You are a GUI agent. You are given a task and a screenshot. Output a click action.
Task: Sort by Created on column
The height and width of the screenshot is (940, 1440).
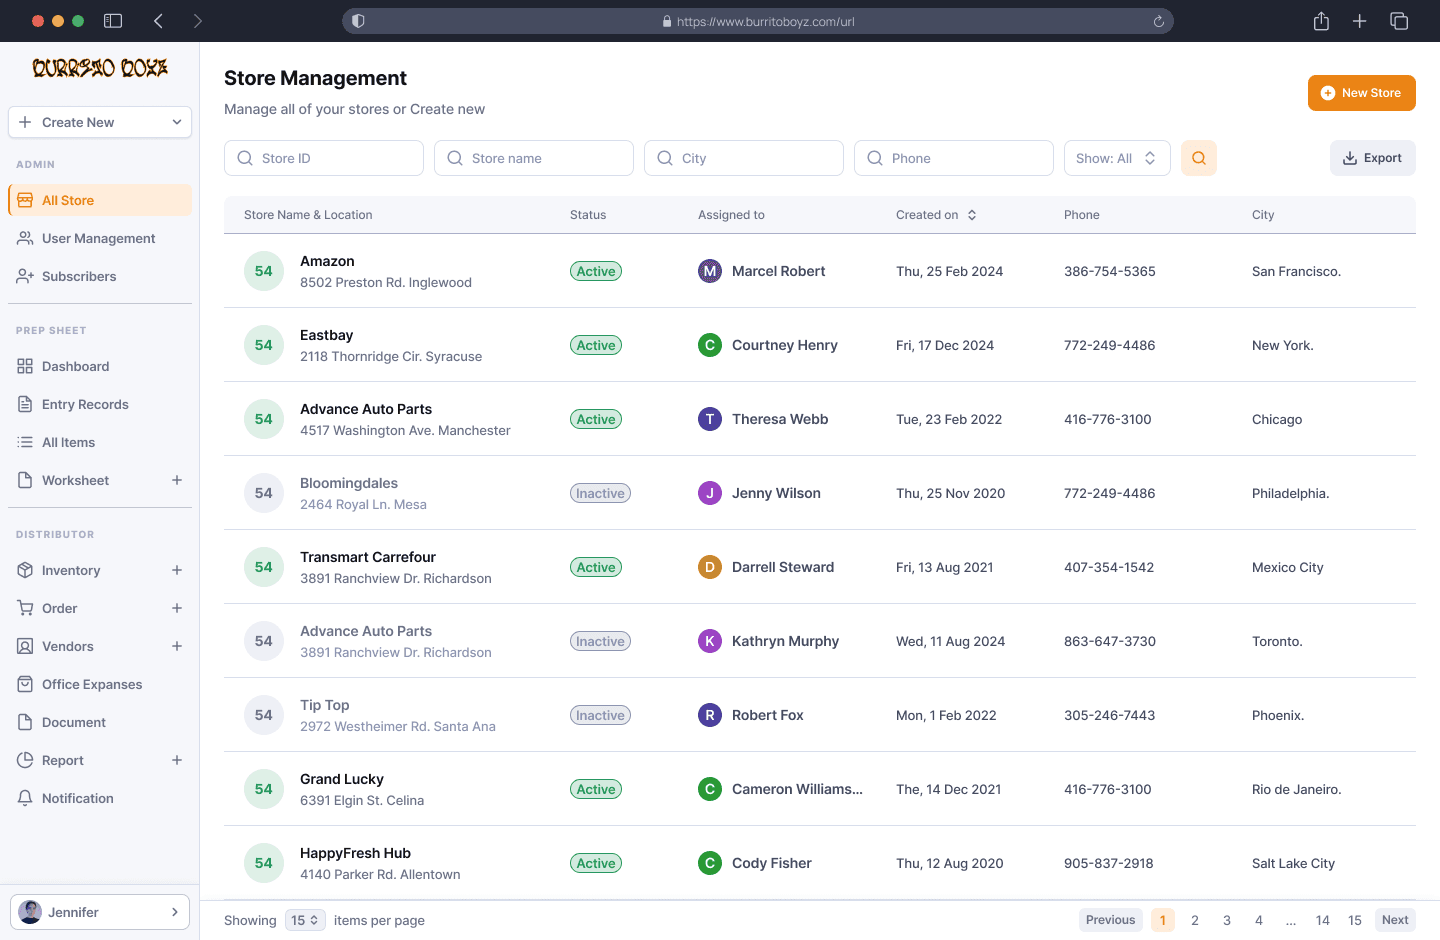(x=936, y=215)
